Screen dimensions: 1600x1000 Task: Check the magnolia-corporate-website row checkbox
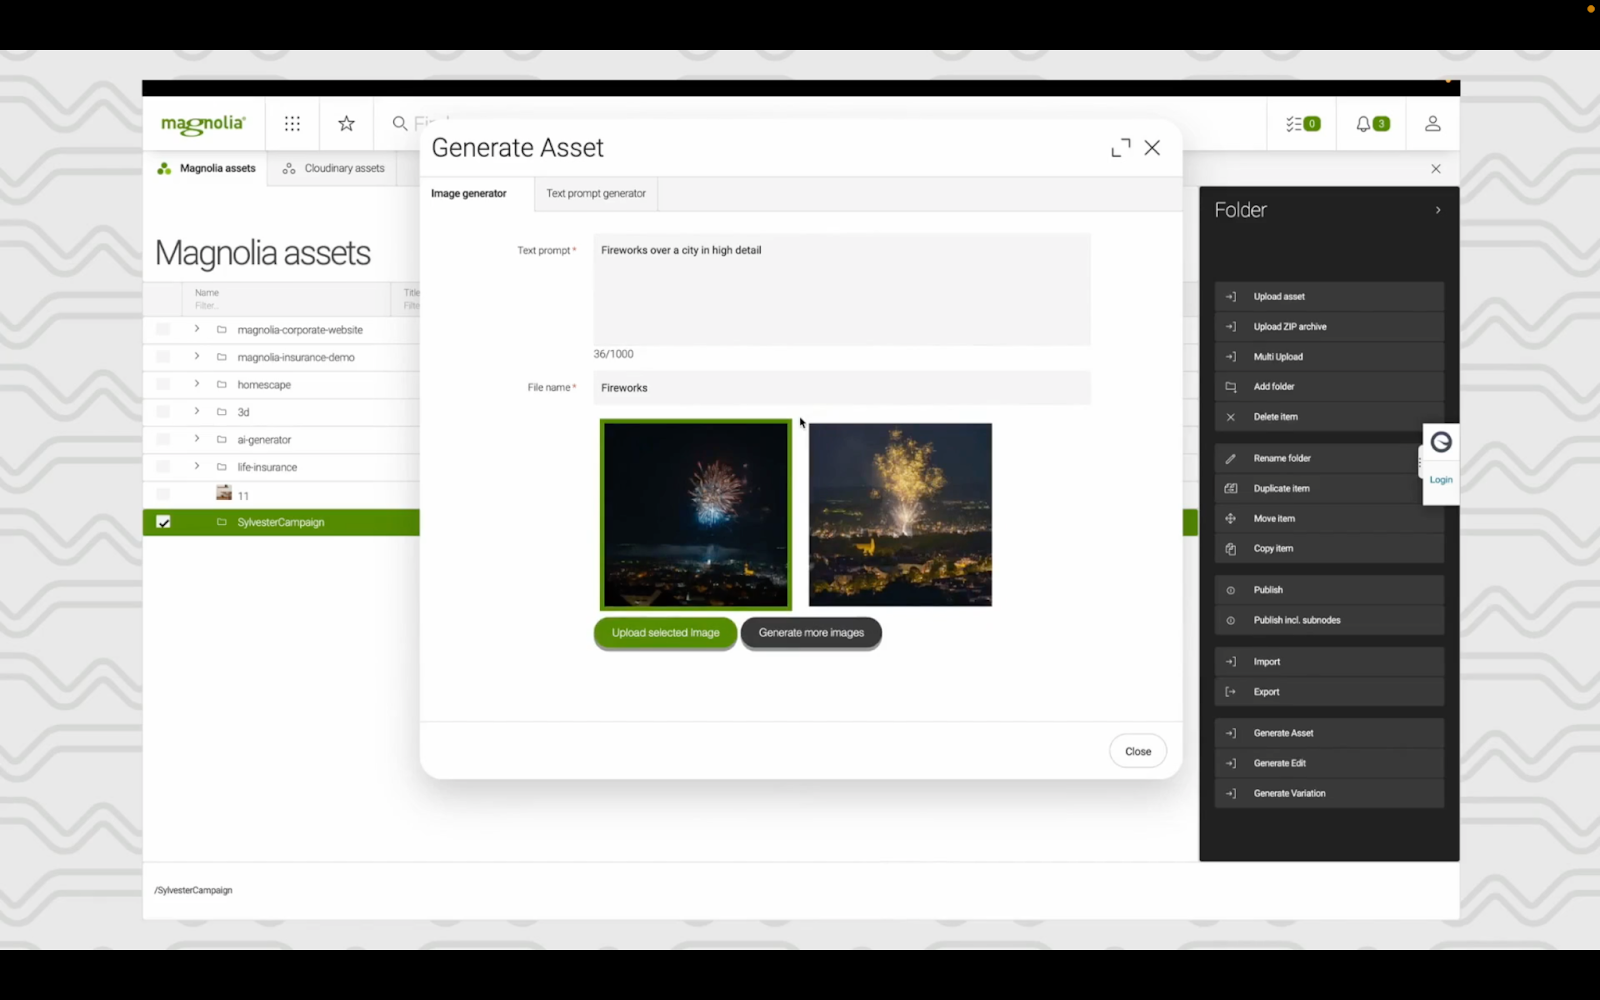pos(164,329)
